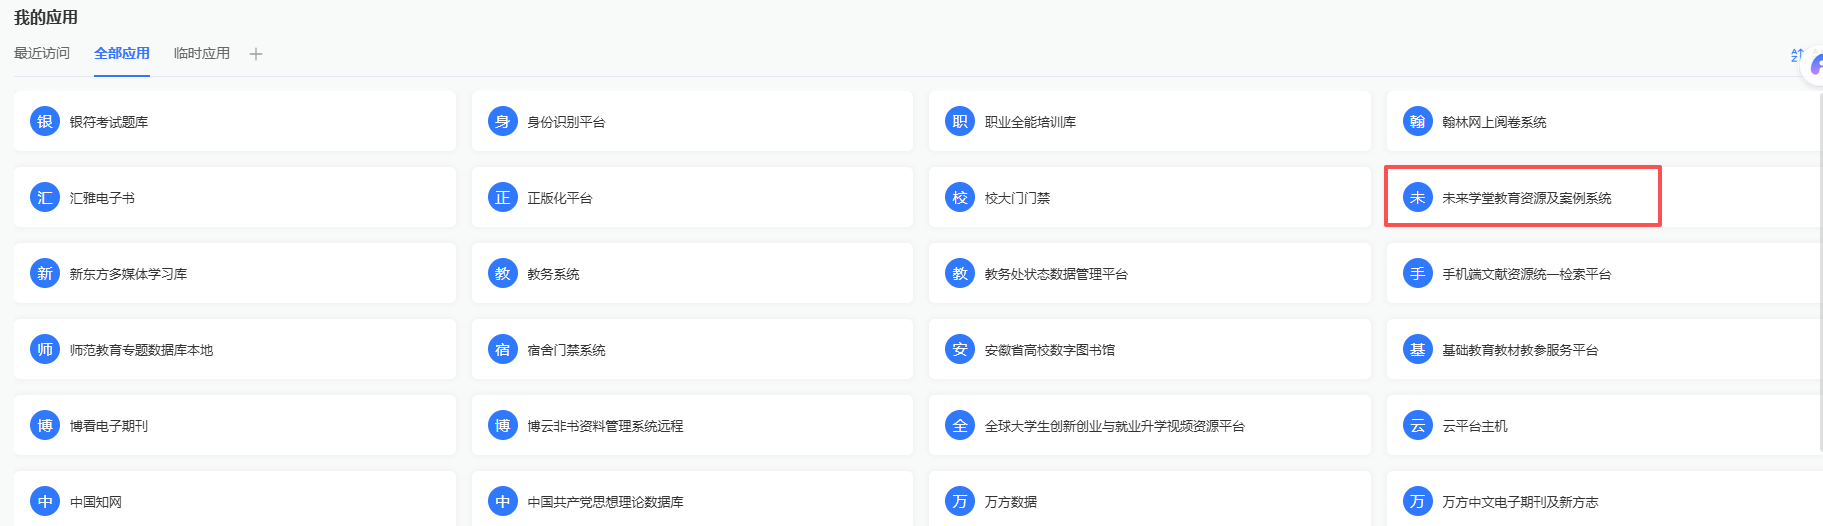Add a new tab with plus icon
This screenshot has height=526, width=1823.
coord(256,54)
